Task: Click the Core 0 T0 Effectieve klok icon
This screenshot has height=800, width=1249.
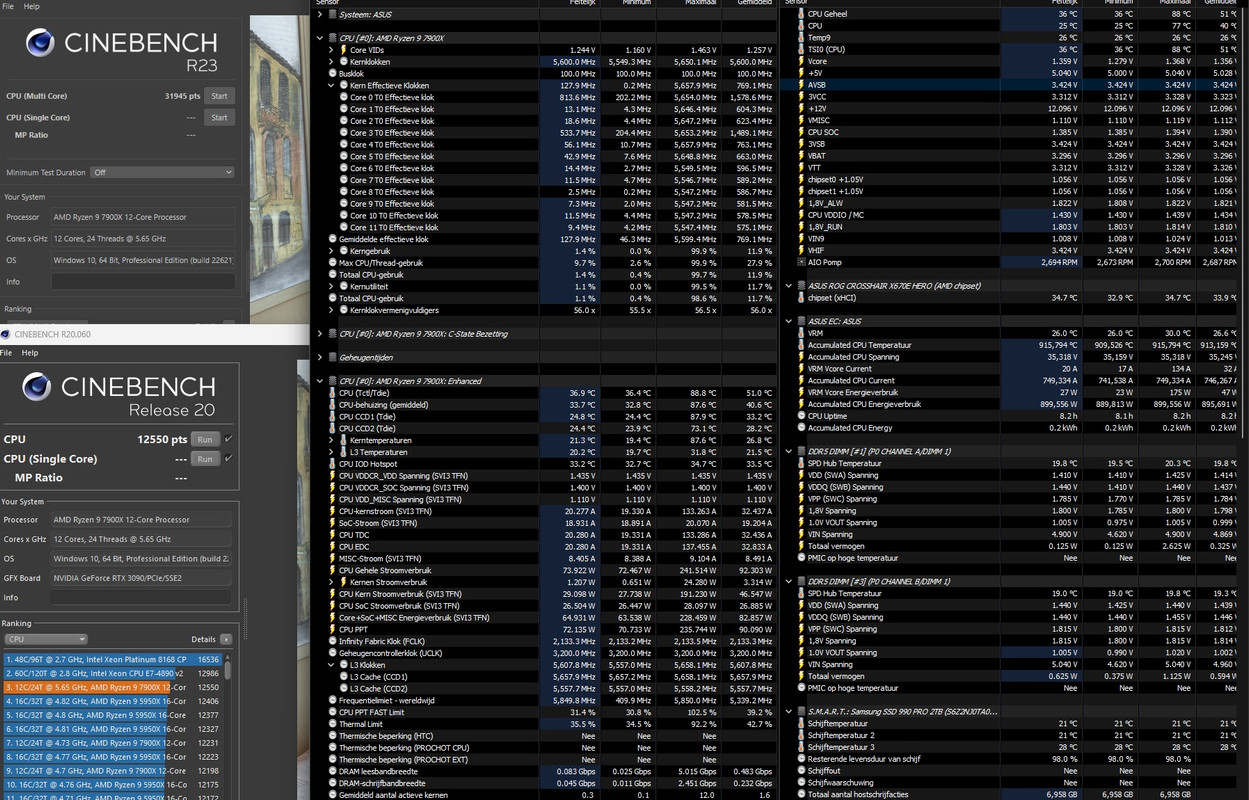Action: [x=343, y=97]
